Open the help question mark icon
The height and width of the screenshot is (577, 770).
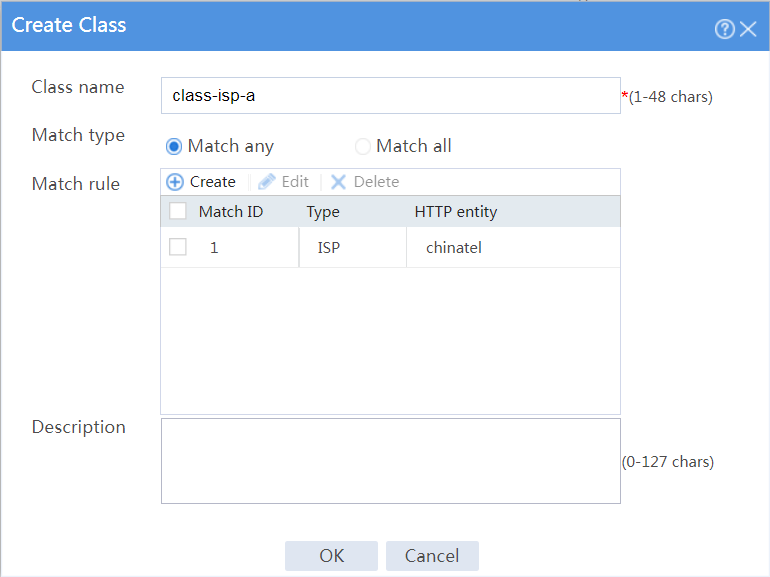click(724, 29)
